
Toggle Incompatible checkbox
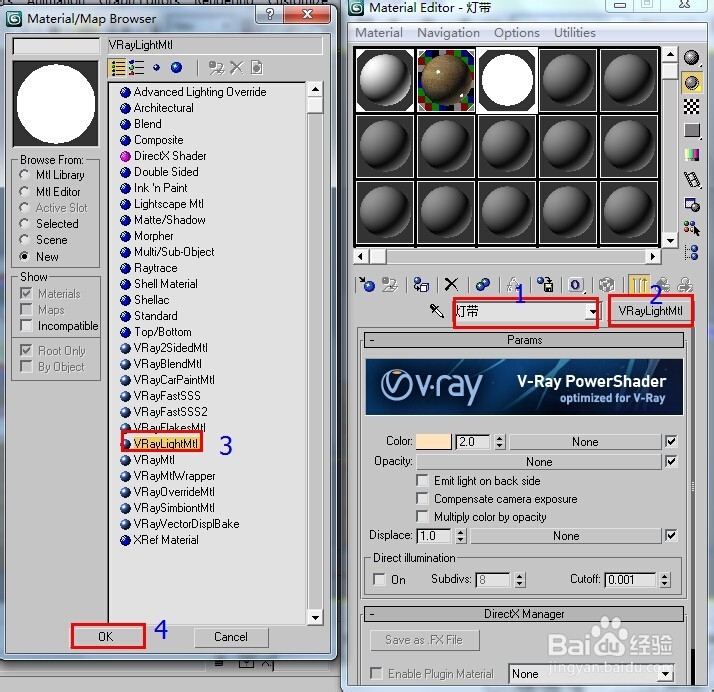(26, 326)
